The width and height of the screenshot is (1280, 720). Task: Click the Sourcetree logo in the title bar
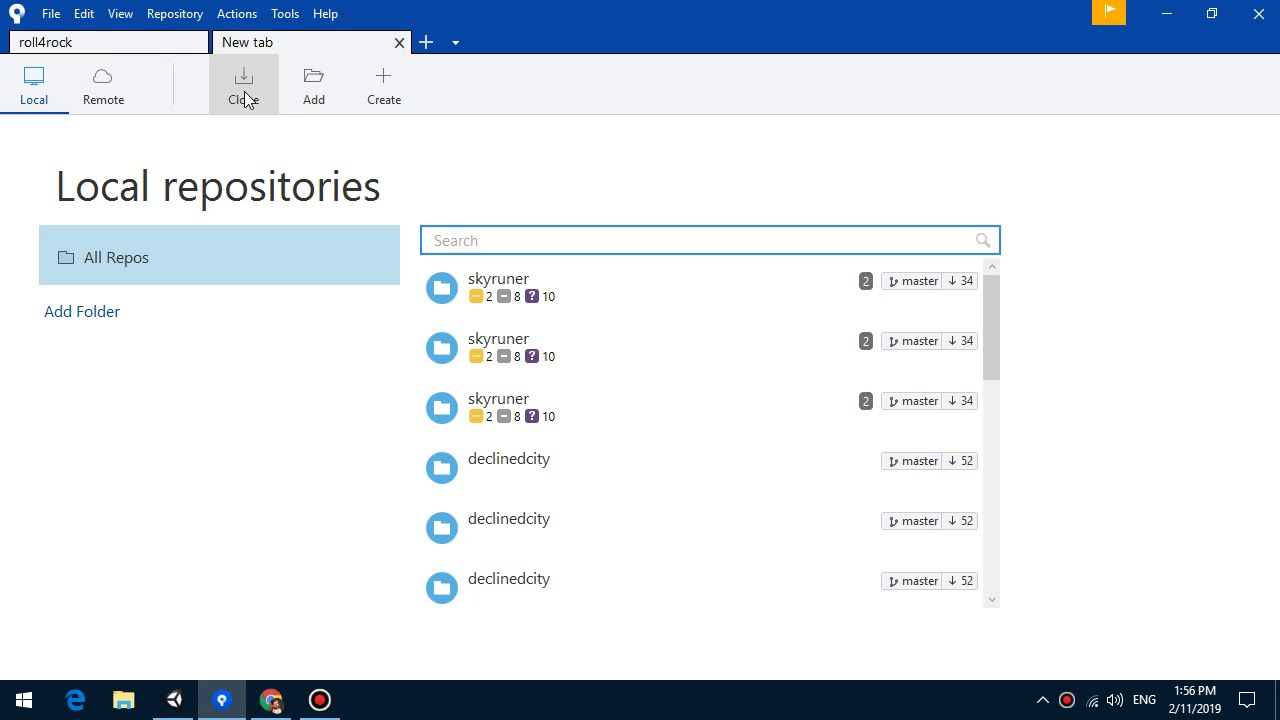17,14
